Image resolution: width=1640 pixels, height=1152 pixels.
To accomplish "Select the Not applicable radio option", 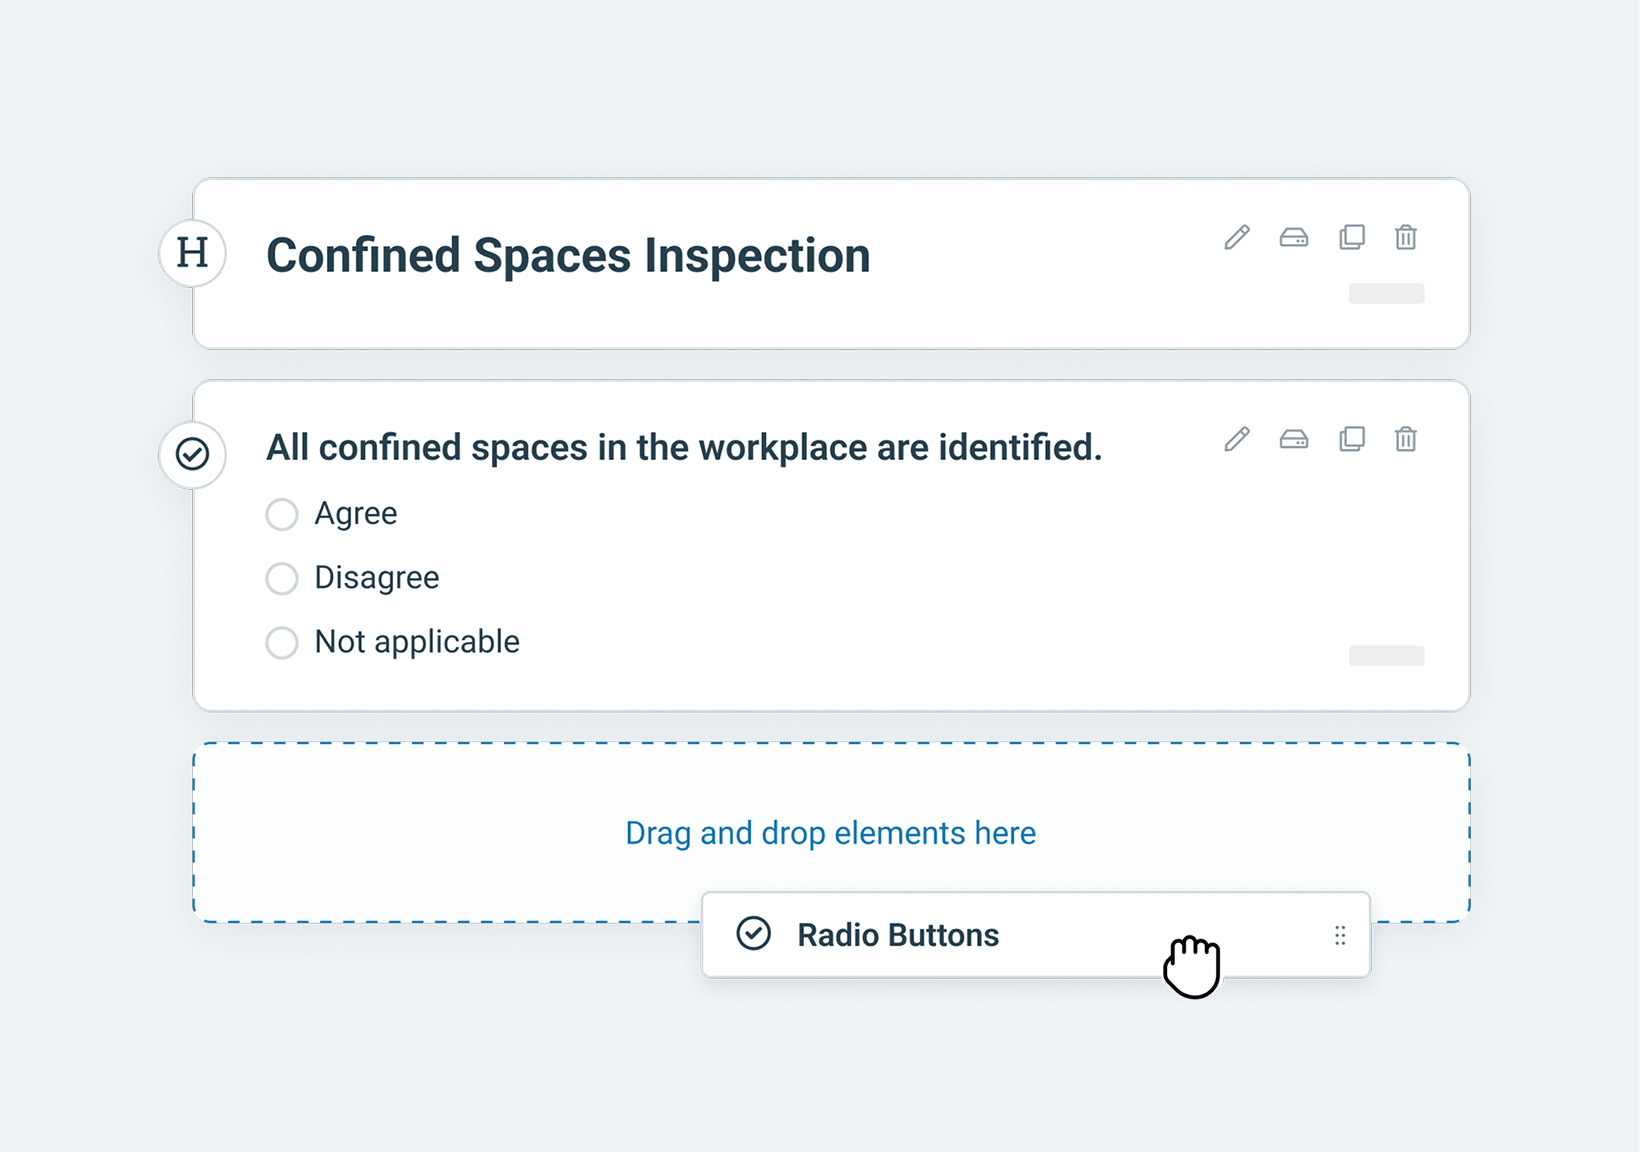I will 282,642.
